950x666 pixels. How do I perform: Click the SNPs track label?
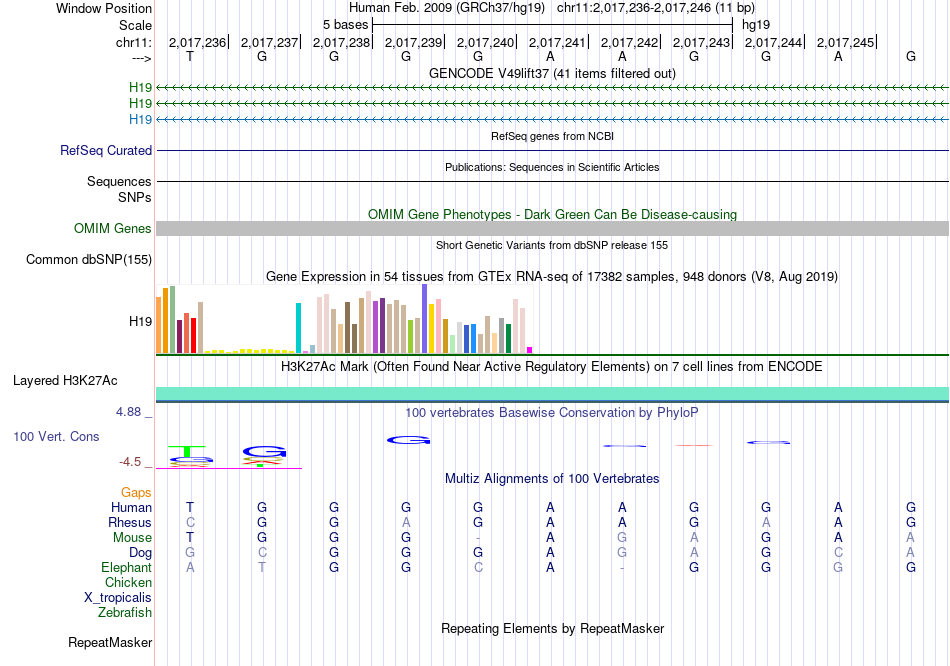(135, 197)
